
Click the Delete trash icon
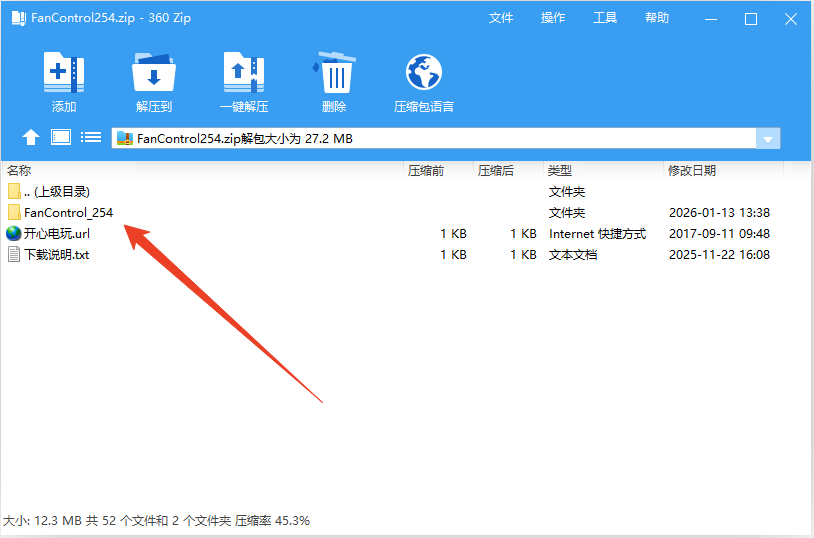tap(334, 73)
